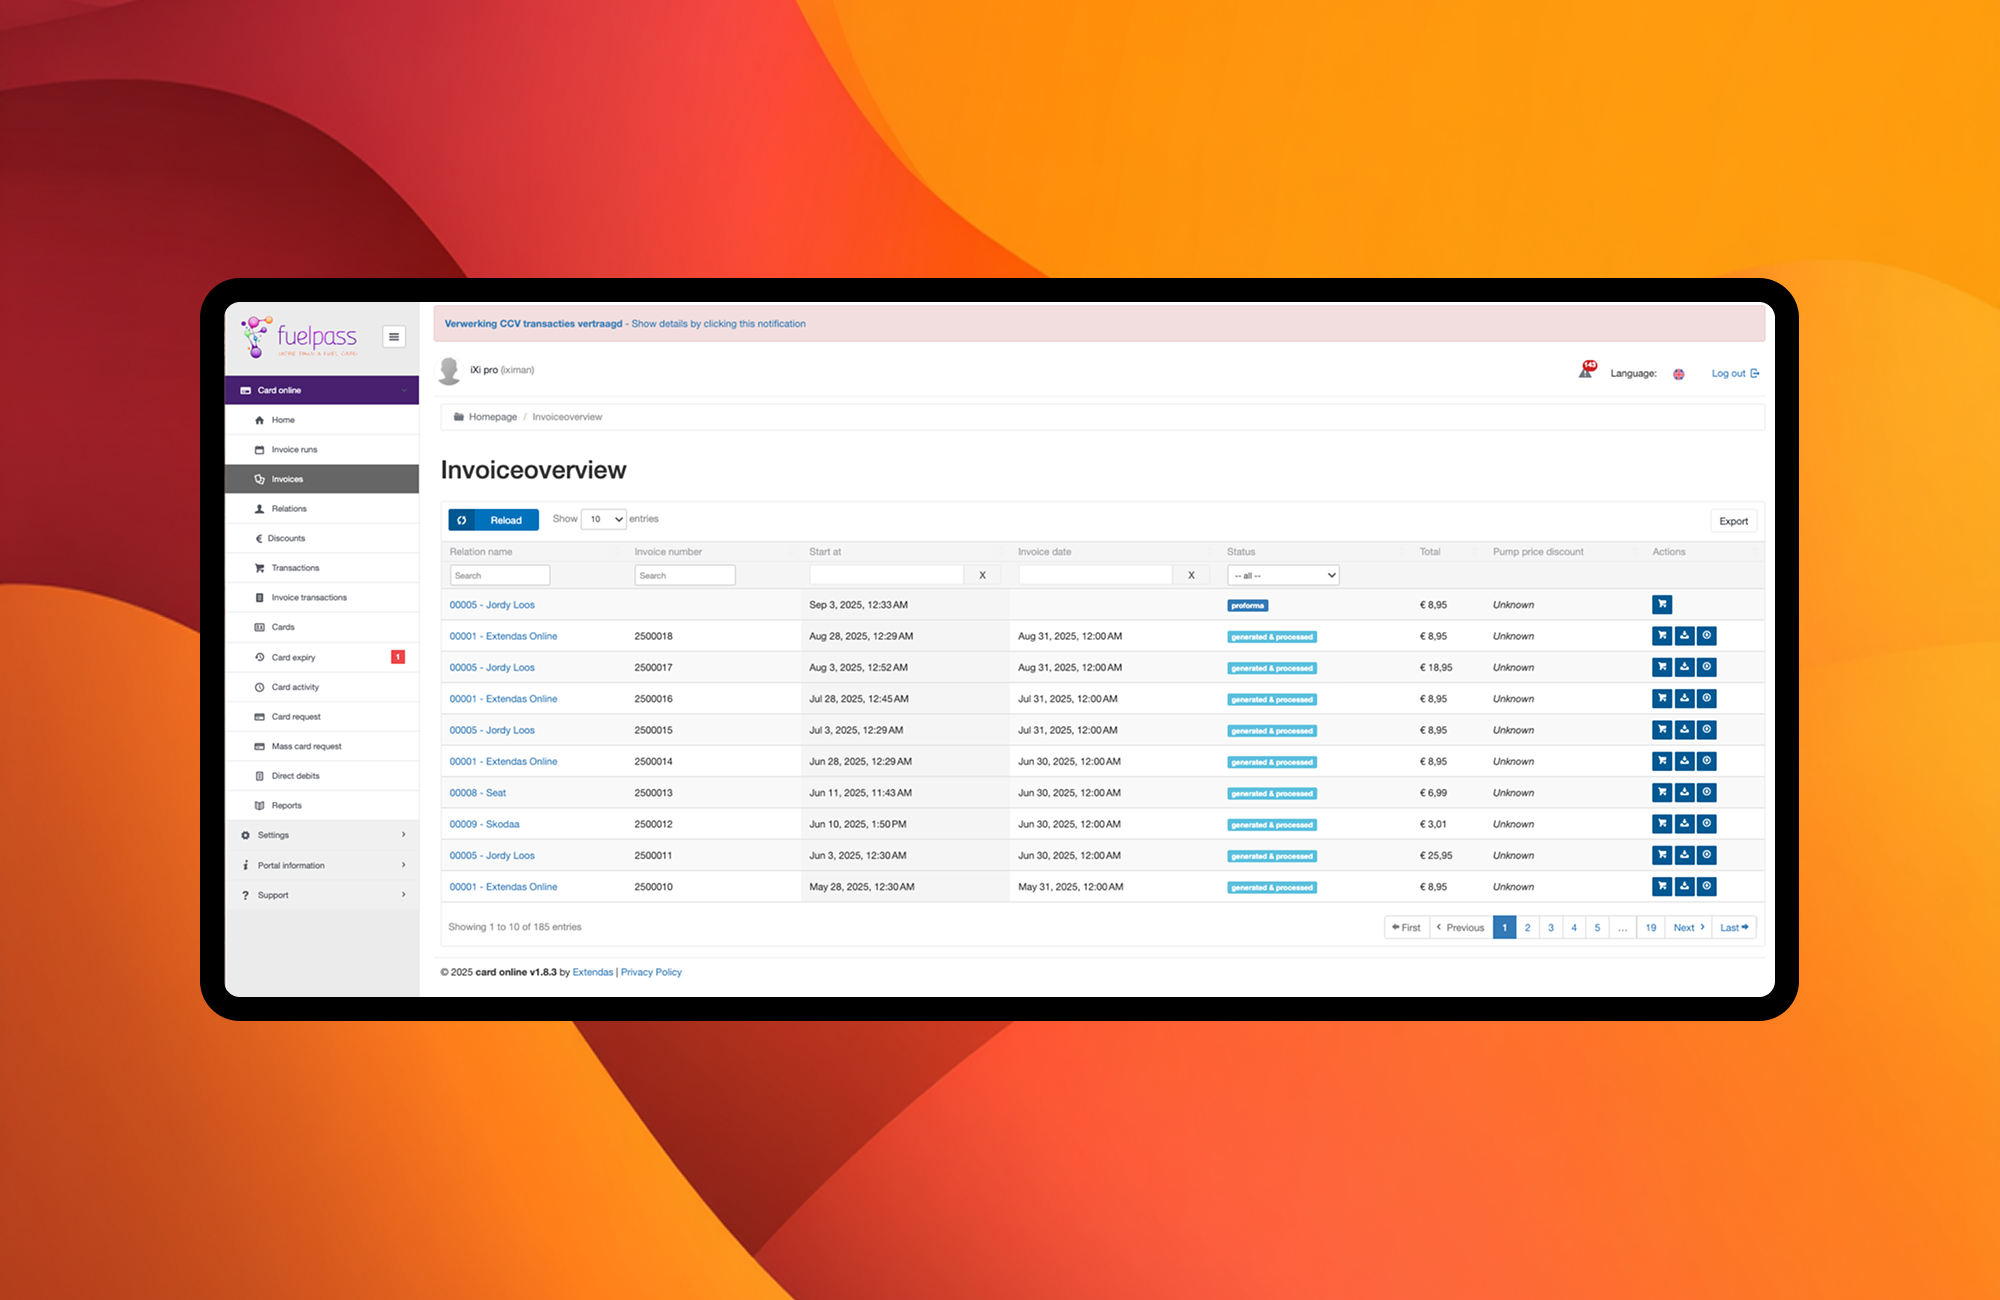The image size is (2000, 1300).
Task: Click the Relation name search field
Action: point(500,575)
